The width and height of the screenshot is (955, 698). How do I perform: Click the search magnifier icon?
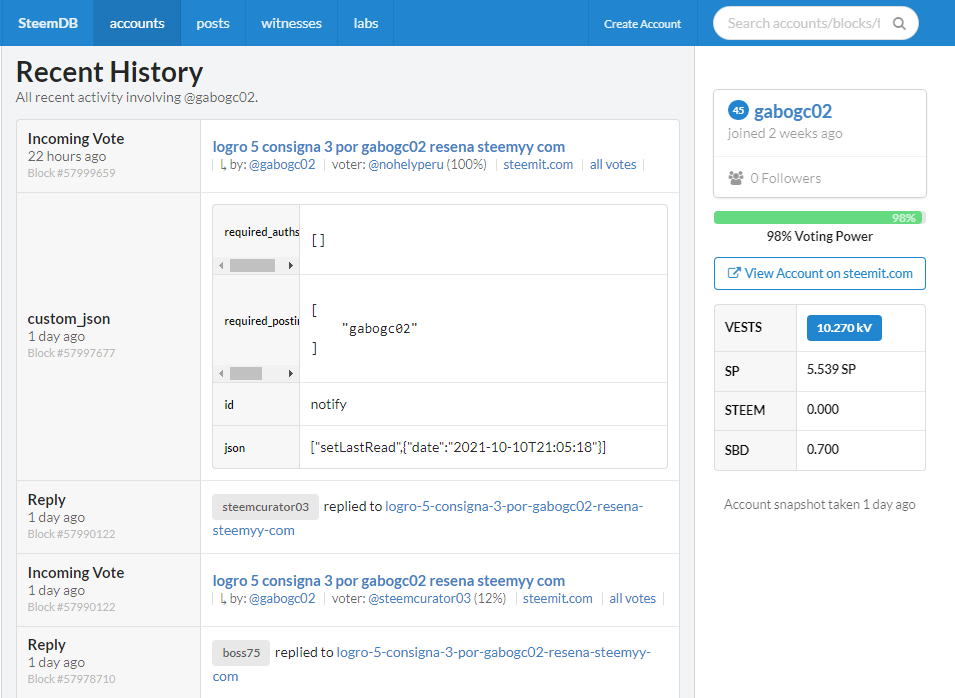(899, 24)
